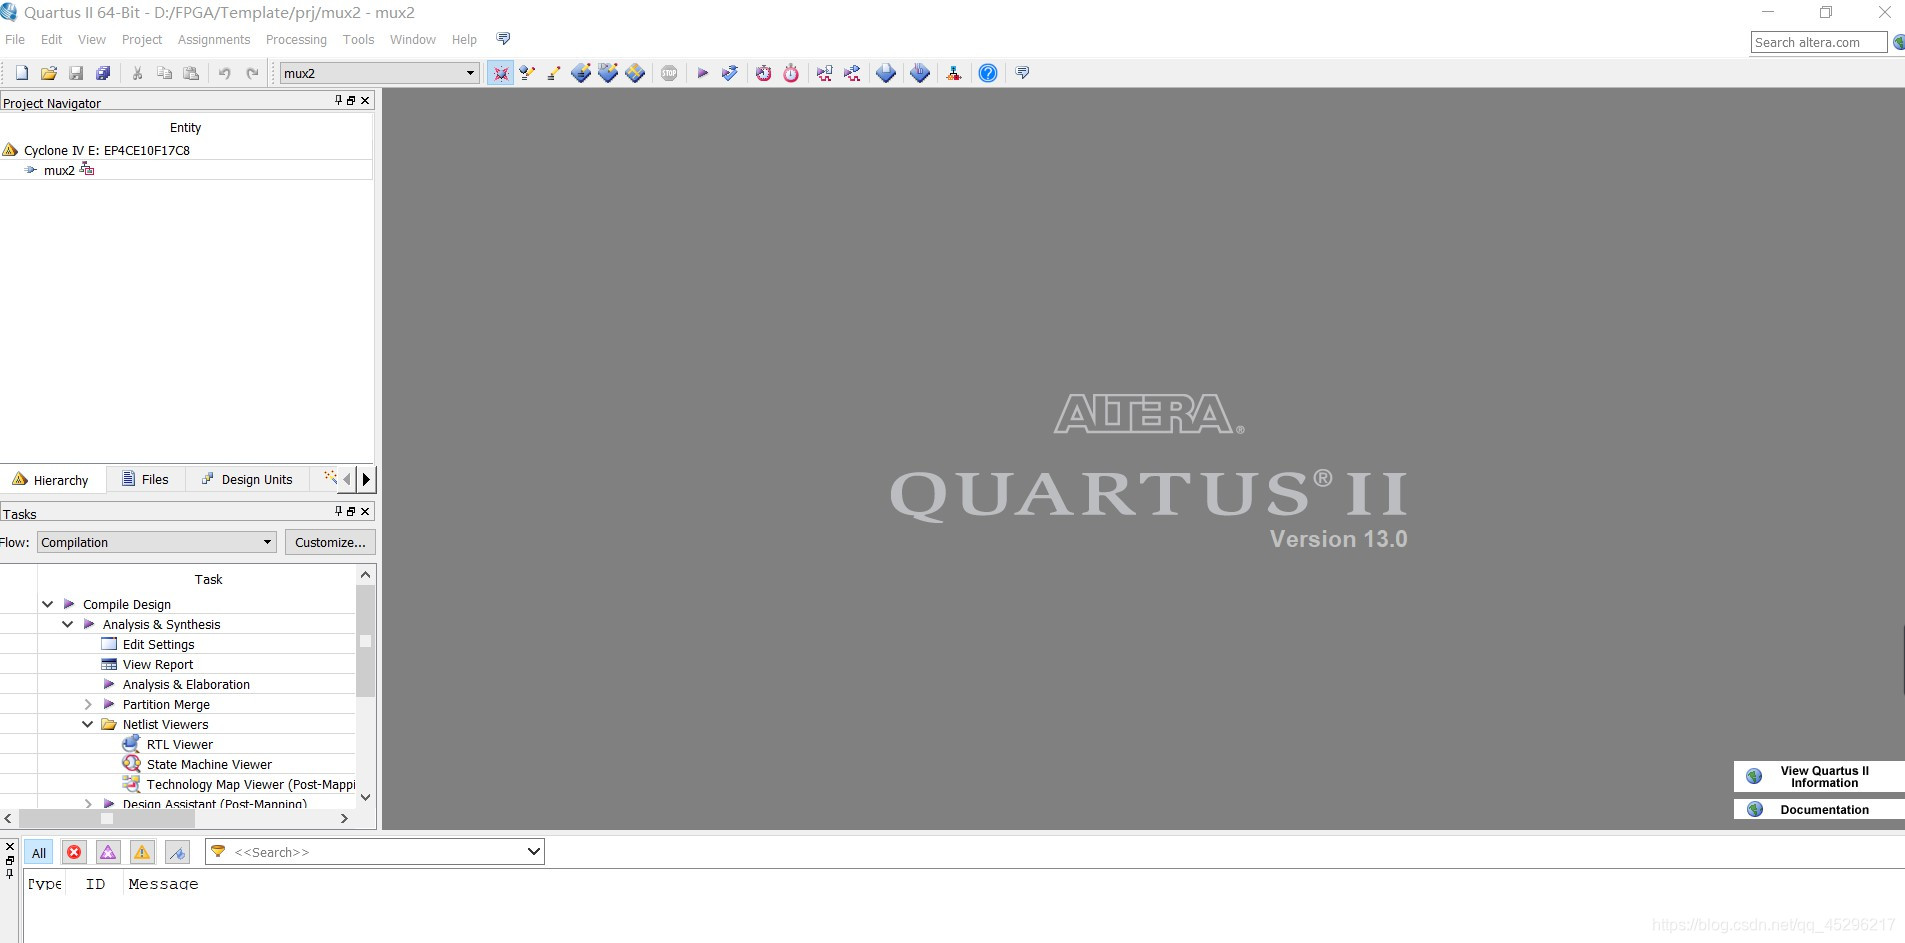Open the blue Help question mark icon
This screenshot has width=1905, height=943.
tap(988, 73)
